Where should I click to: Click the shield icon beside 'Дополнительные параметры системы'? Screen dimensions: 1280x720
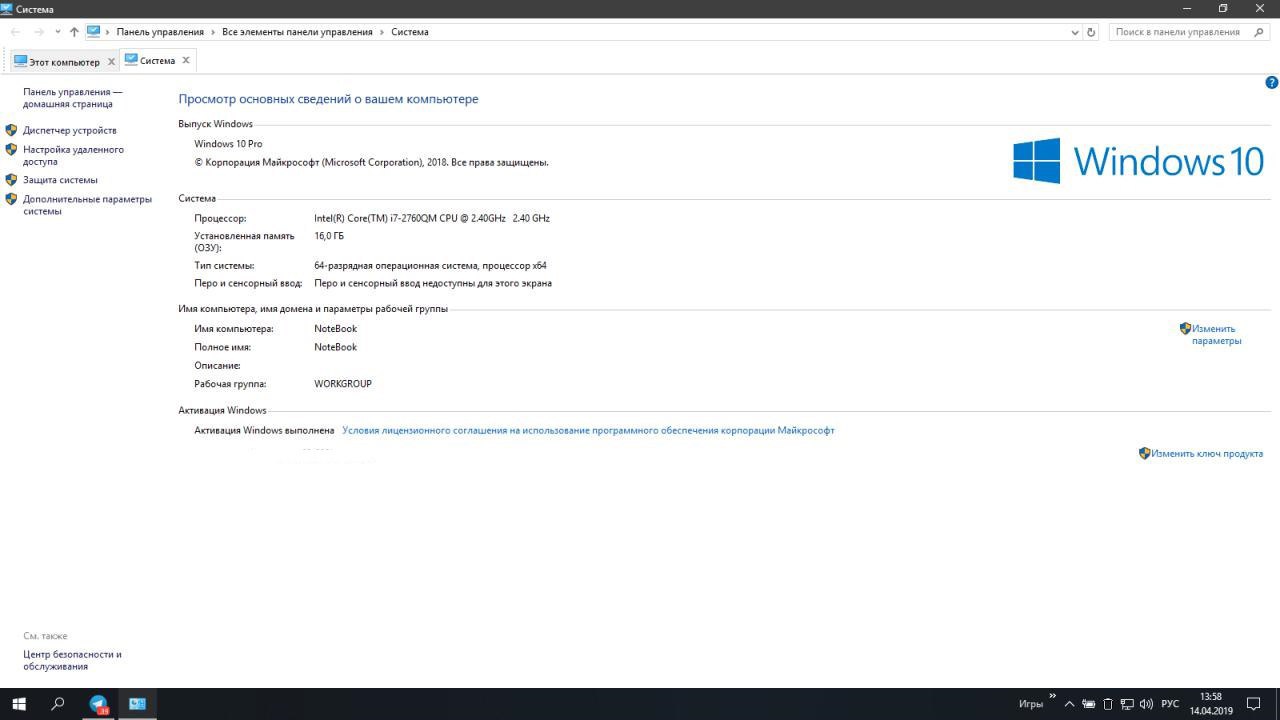[12, 199]
